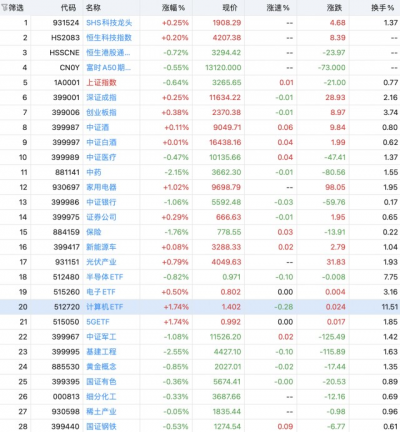Open the 保险 sector row
Image resolution: width=400 pixels, height=432 pixels.
pos(94,232)
